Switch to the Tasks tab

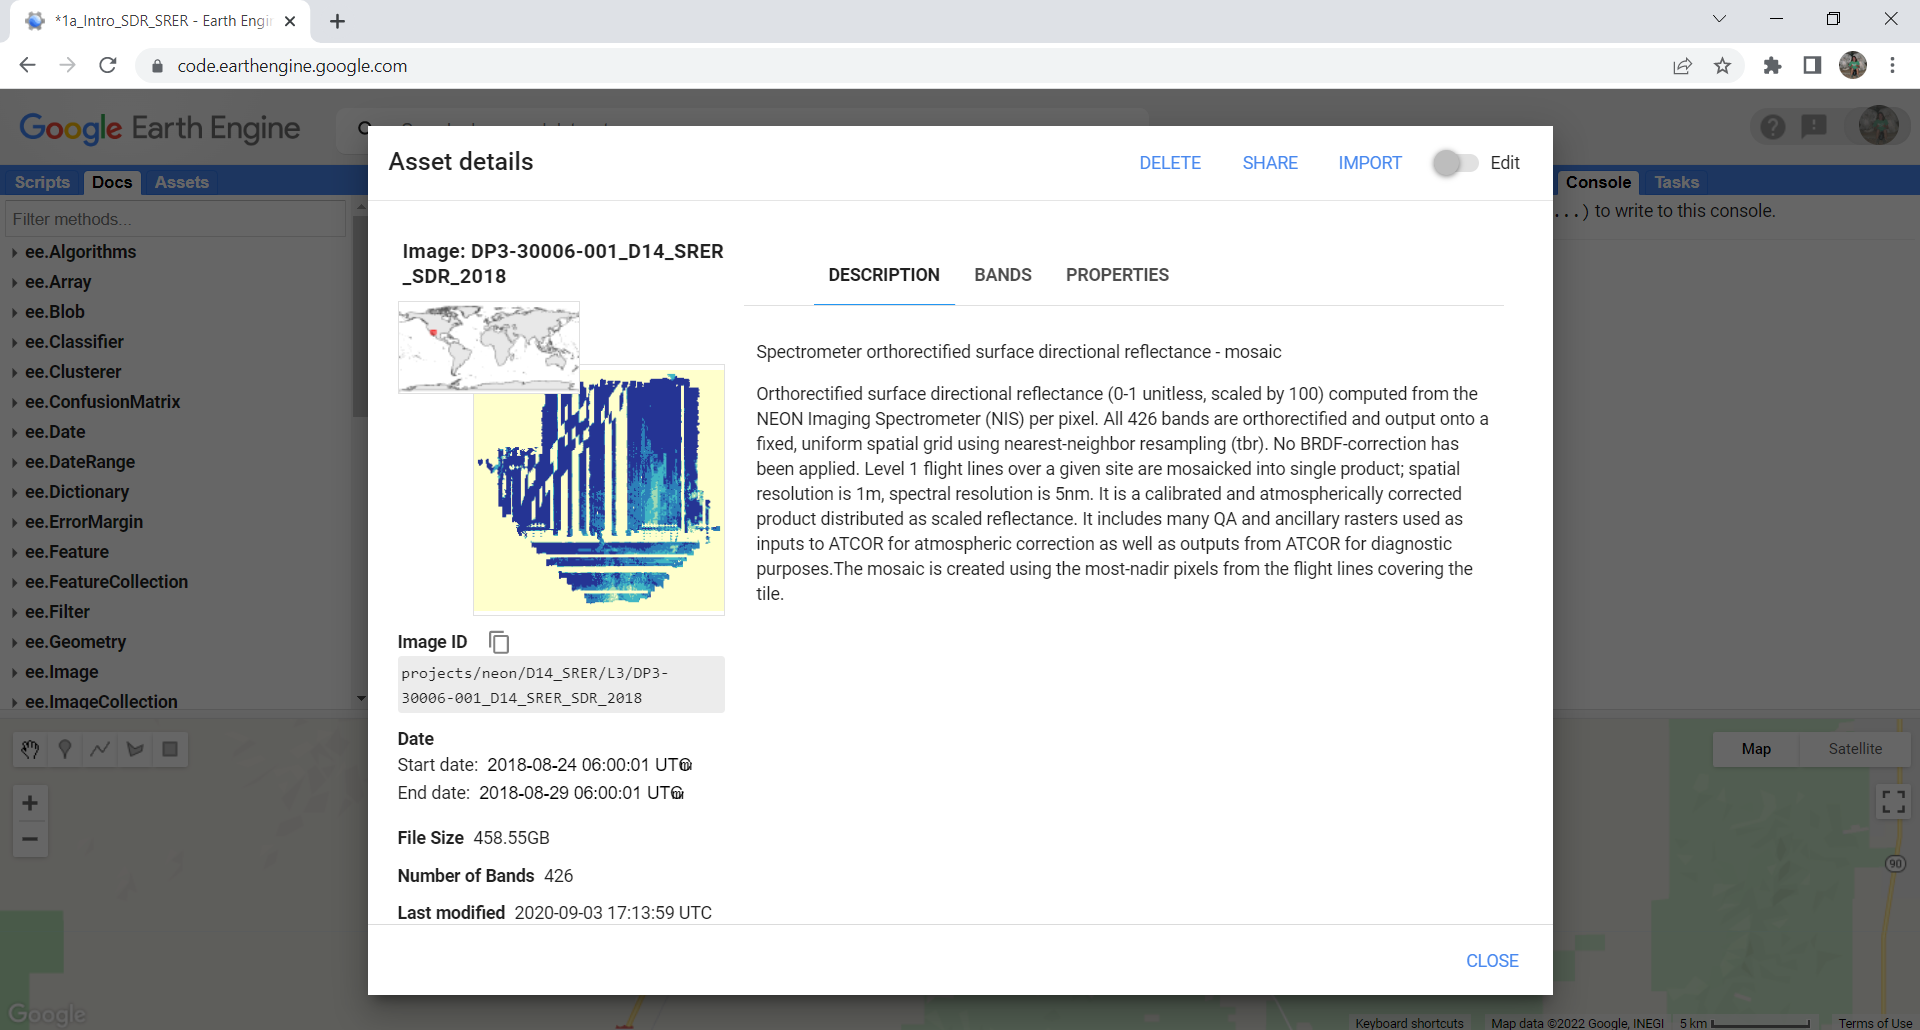click(1676, 182)
